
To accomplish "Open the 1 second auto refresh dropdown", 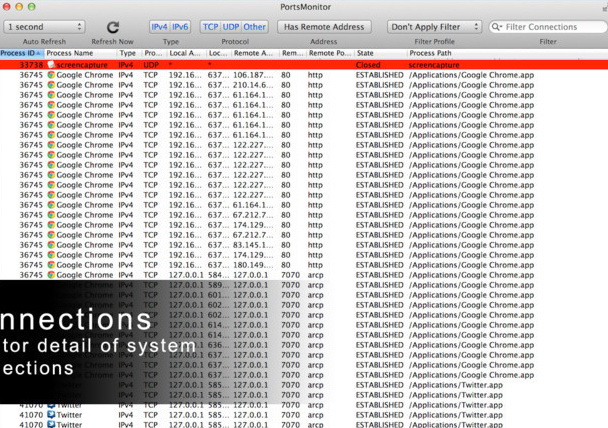I will [x=44, y=27].
